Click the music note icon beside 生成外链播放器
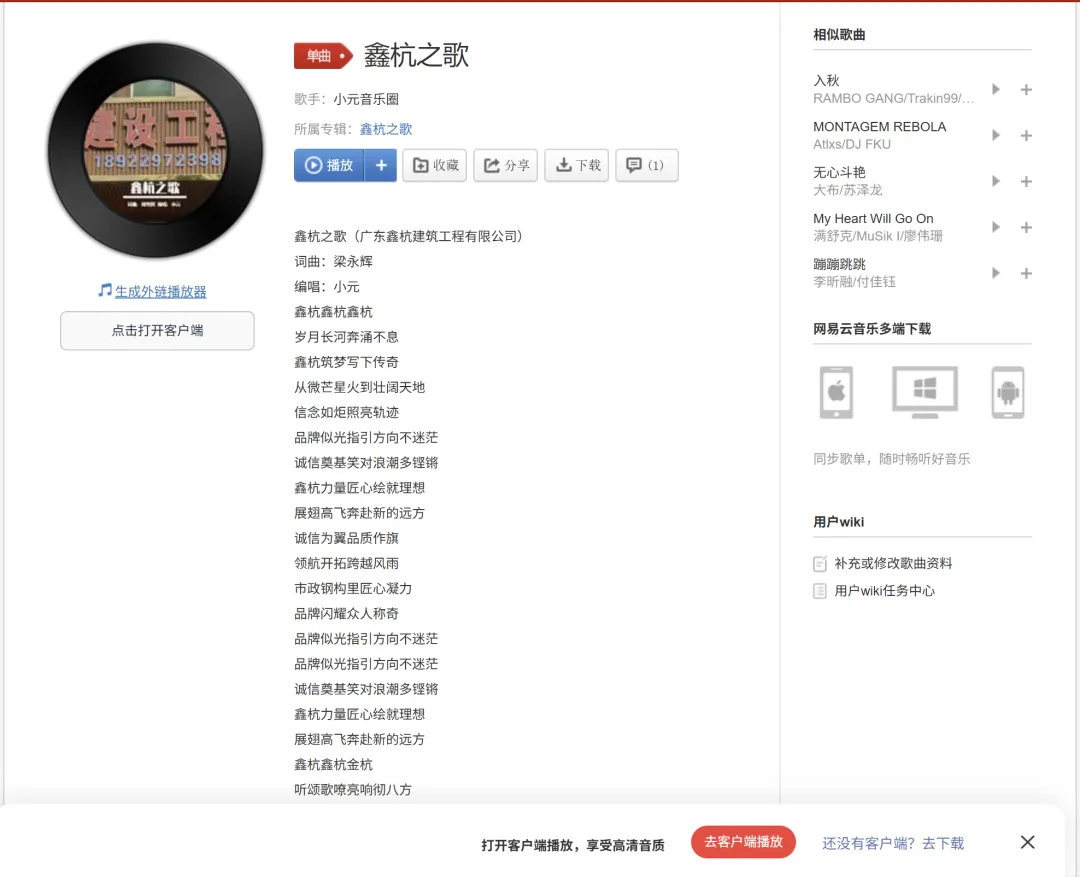 tap(105, 291)
